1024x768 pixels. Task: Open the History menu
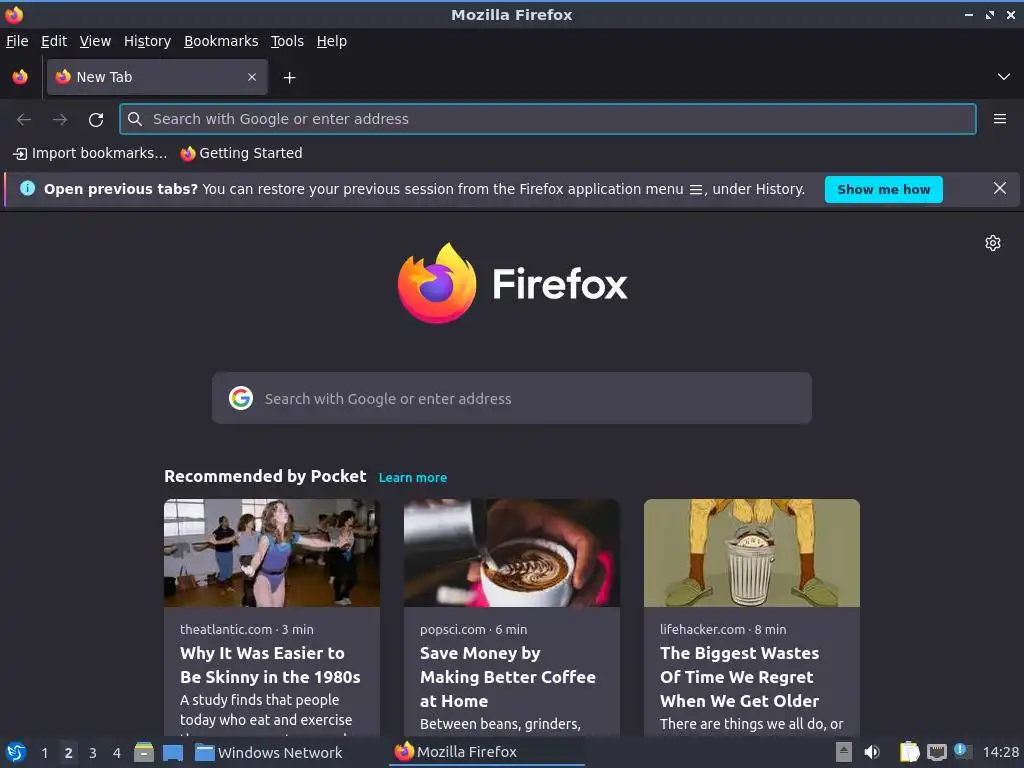tap(148, 41)
